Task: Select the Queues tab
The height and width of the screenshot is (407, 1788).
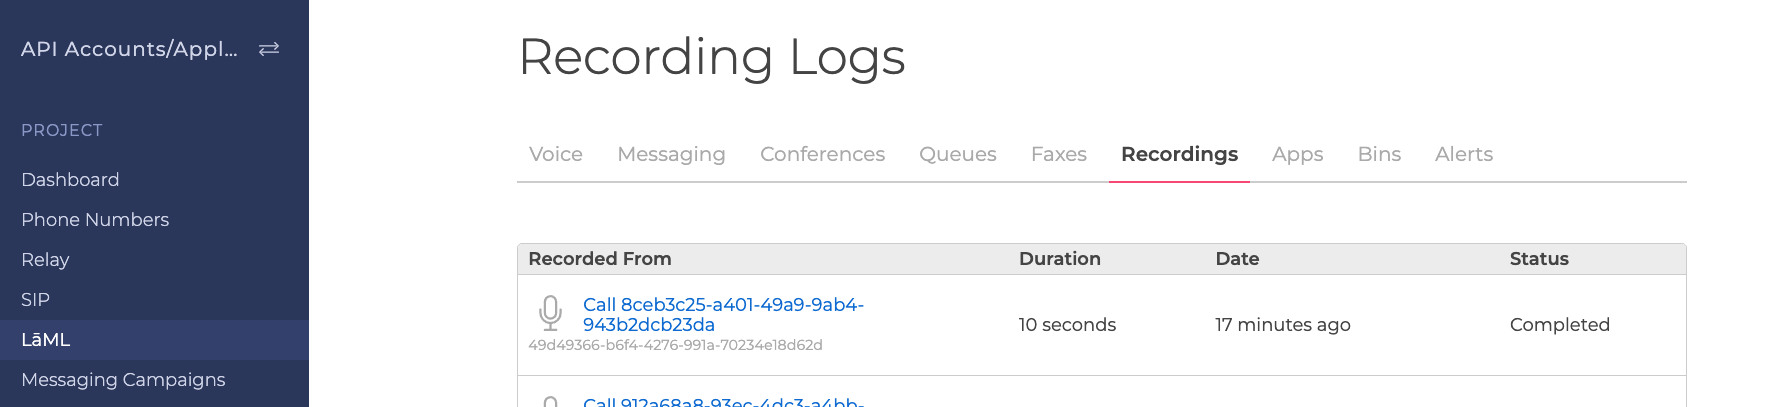Action: (x=958, y=154)
